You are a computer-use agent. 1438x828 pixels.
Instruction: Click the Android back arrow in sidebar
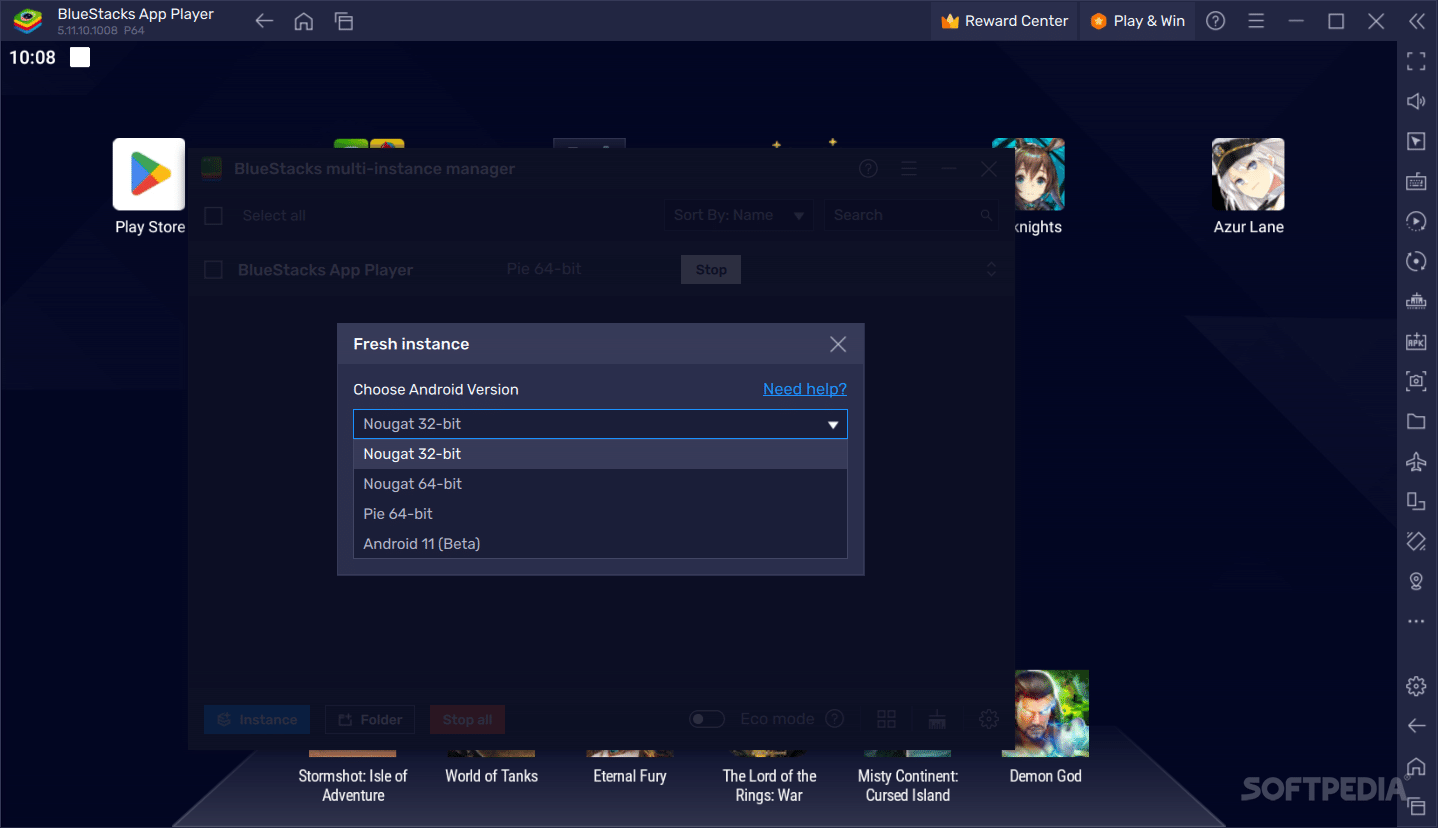click(1416, 726)
